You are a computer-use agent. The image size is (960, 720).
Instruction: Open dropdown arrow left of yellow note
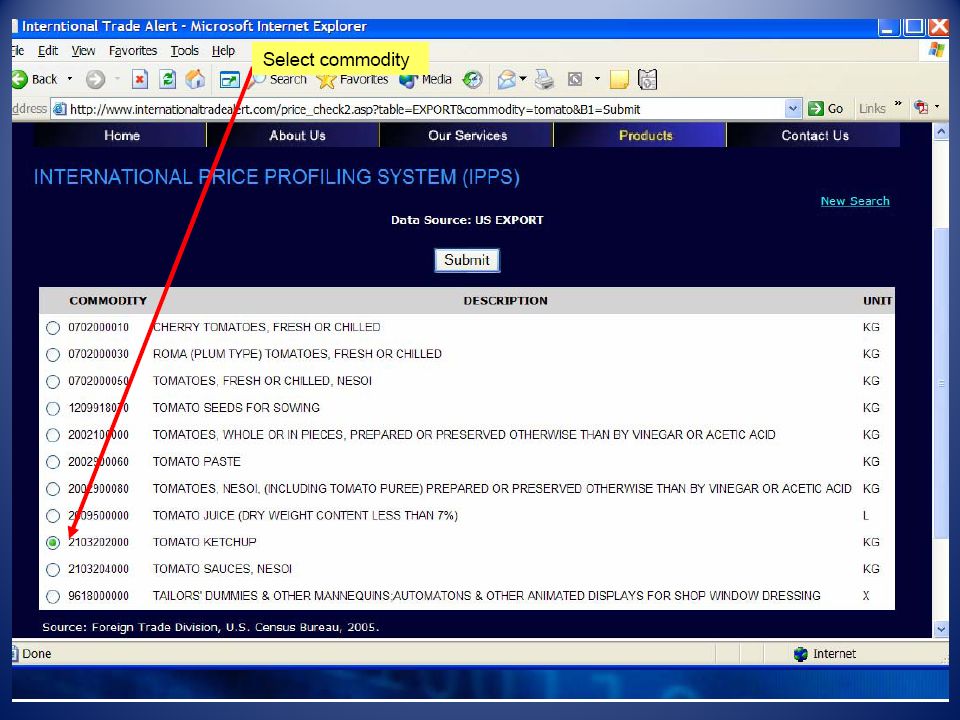pos(597,79)
